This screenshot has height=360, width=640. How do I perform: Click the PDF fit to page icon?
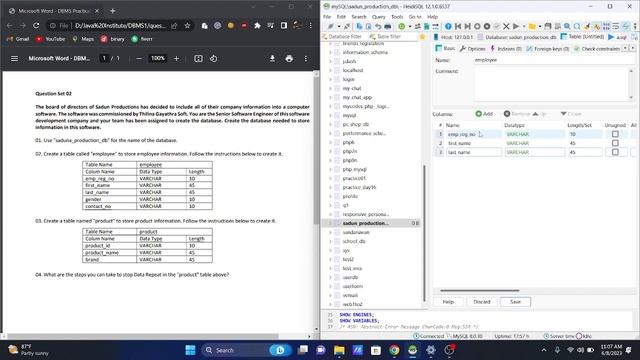(x=198, y=58)
